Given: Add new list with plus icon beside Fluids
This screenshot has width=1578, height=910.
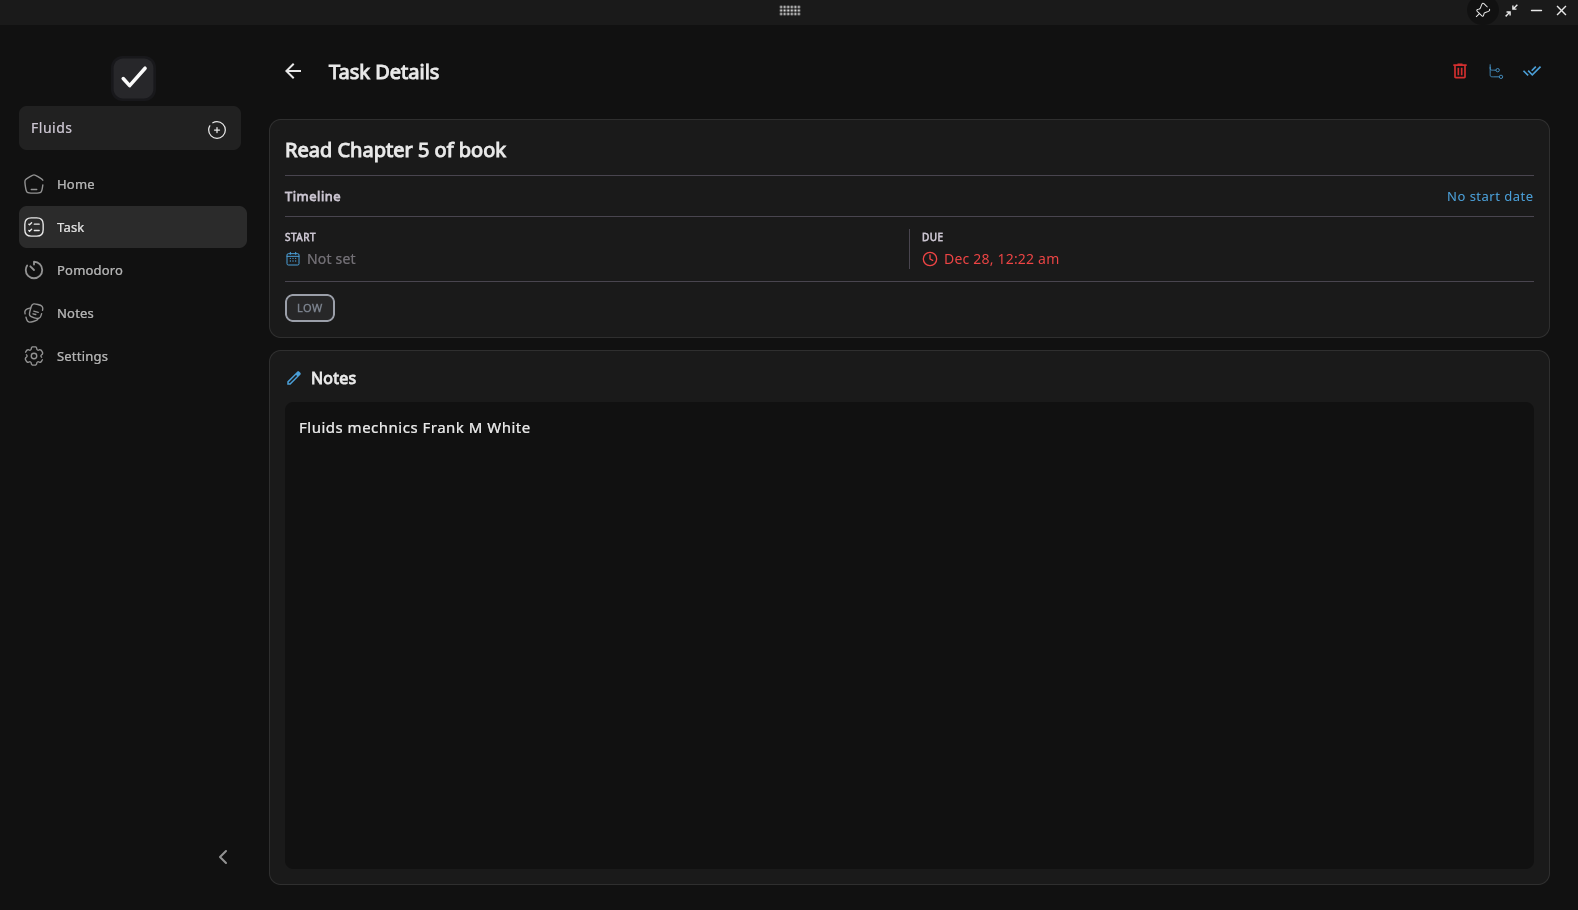Looking at the screenshot, I should [x=217, y=130].
